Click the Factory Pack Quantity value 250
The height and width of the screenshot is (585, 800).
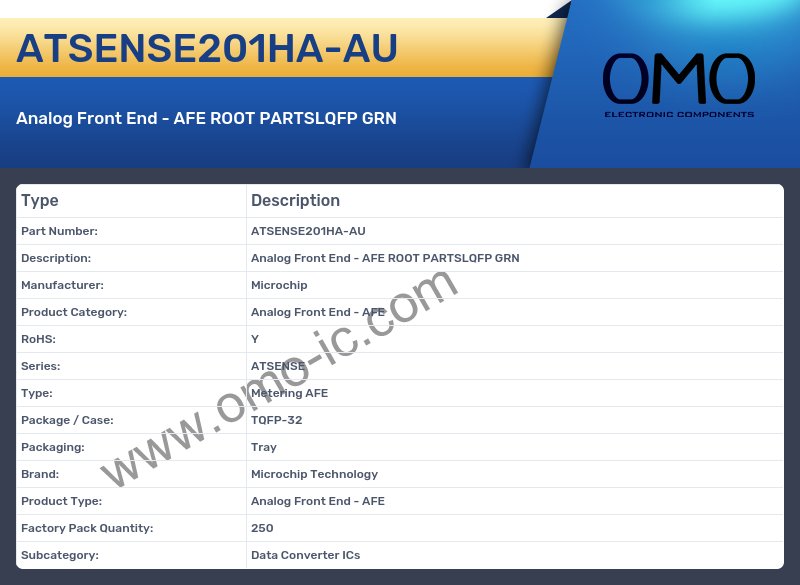262,528
